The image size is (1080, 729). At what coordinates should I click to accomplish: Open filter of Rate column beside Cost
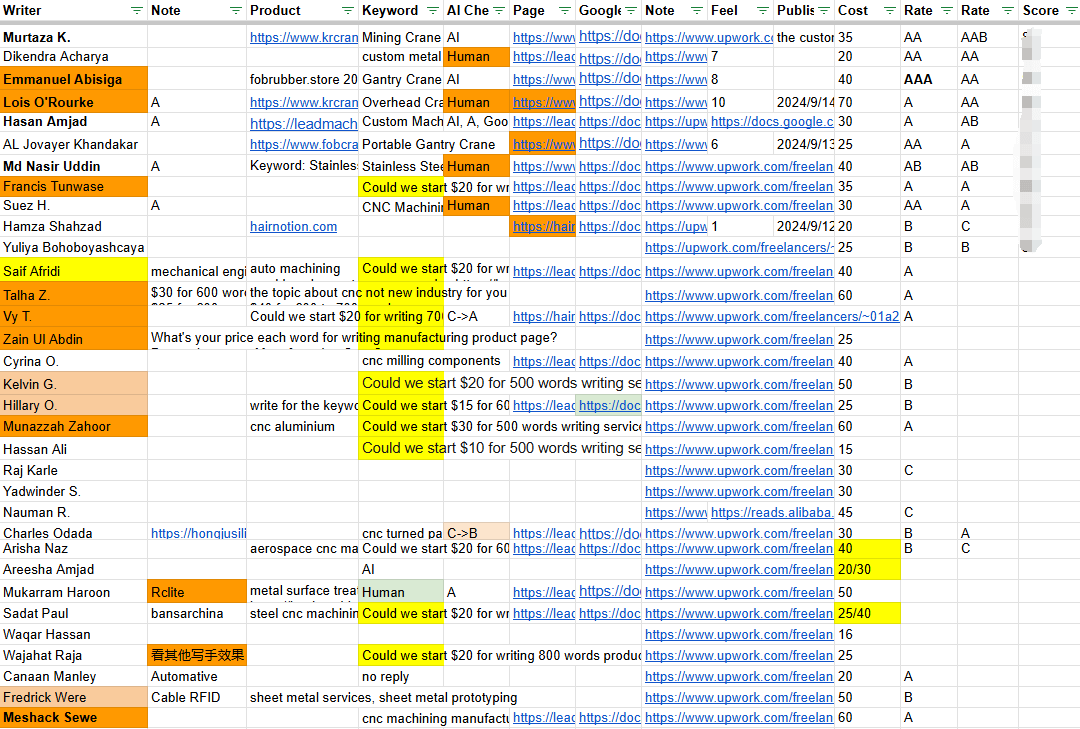[x=947, y=10]
